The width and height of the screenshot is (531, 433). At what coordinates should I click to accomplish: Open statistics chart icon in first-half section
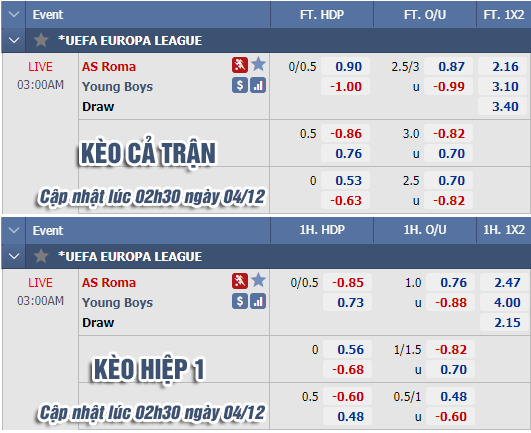click(258, 301)
